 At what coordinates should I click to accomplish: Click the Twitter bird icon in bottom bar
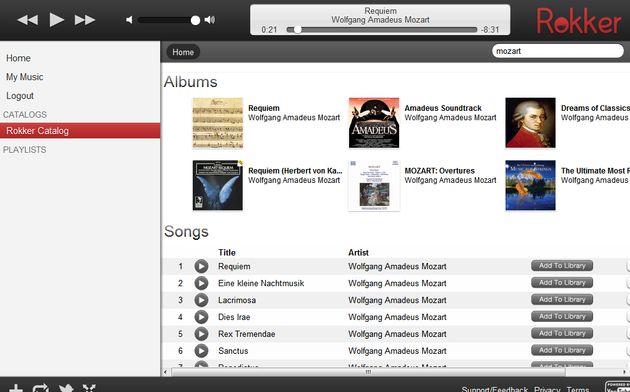[x=65, y=388]
